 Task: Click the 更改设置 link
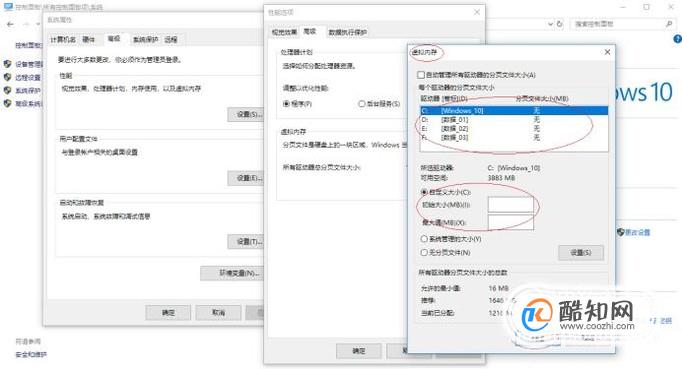[638, 232]
